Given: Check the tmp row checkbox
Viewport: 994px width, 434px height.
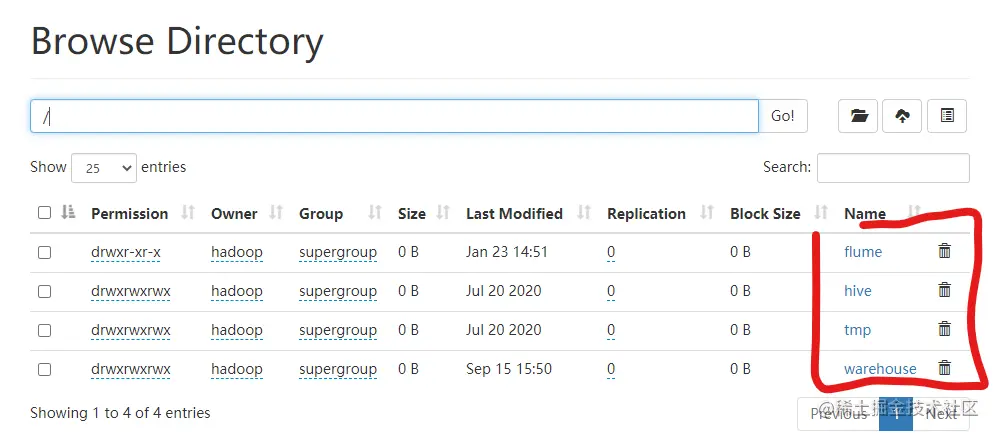Looking at the screenshot, I should point(44,331).
